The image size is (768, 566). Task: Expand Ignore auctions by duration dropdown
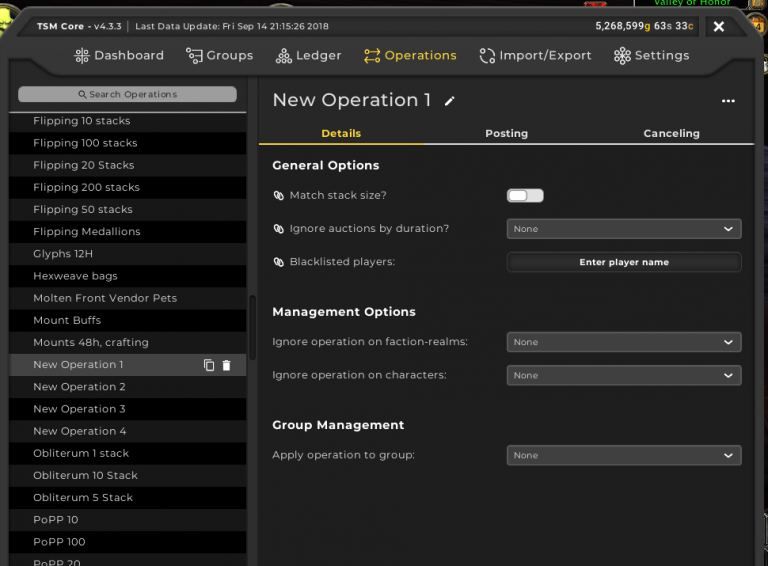pos(624,229)
